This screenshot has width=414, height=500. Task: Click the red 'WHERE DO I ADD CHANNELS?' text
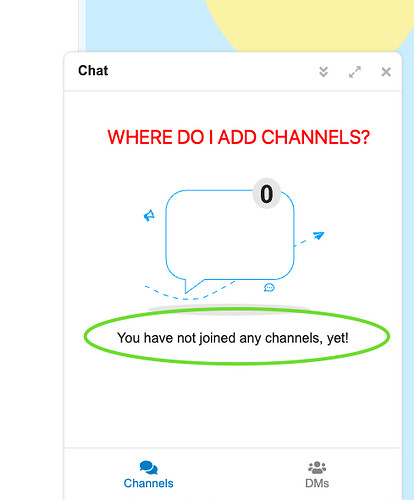tap(239, 137)
